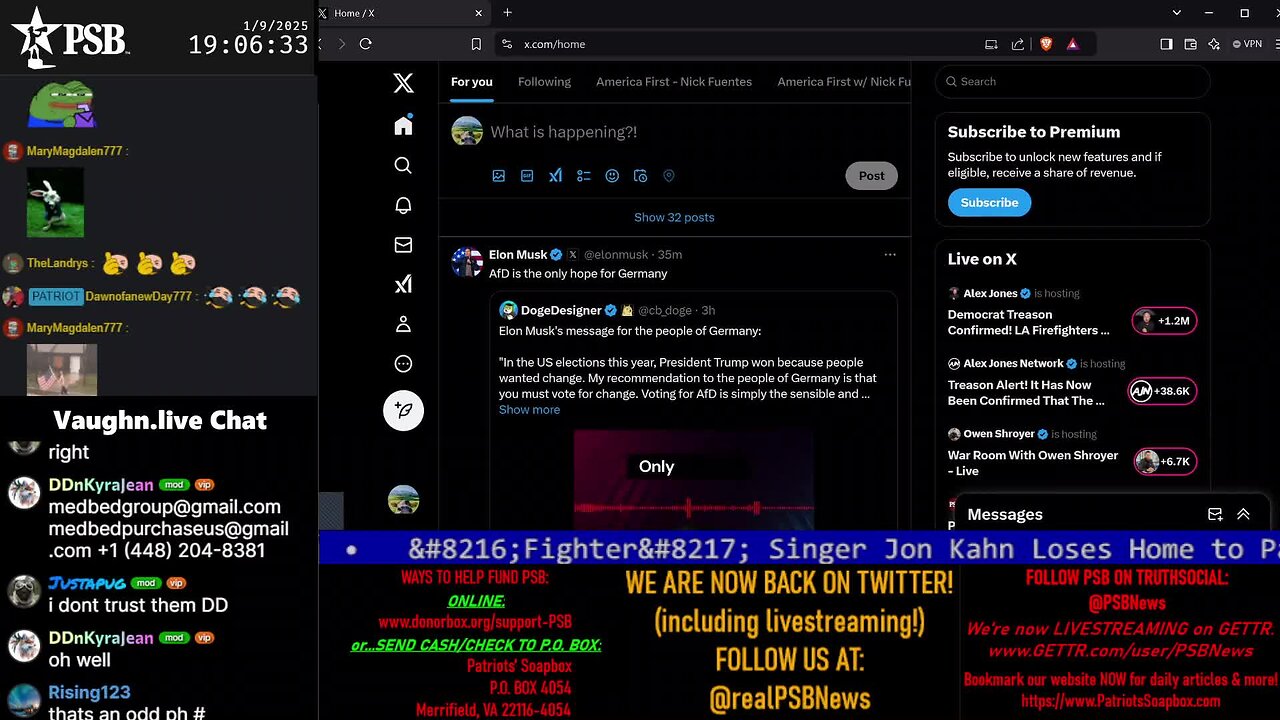
Task: Click the +6.7K listeners badge
Action: pos(1165,461)
